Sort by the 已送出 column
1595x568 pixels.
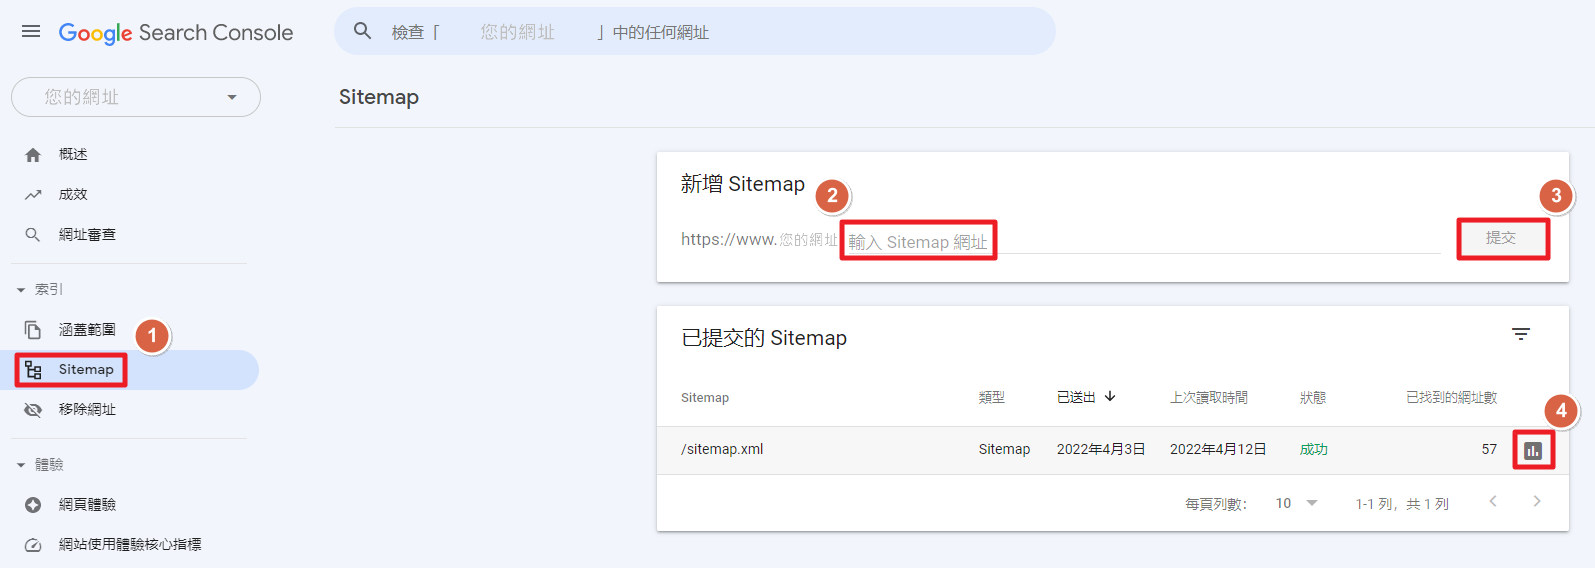[1076, 397]
